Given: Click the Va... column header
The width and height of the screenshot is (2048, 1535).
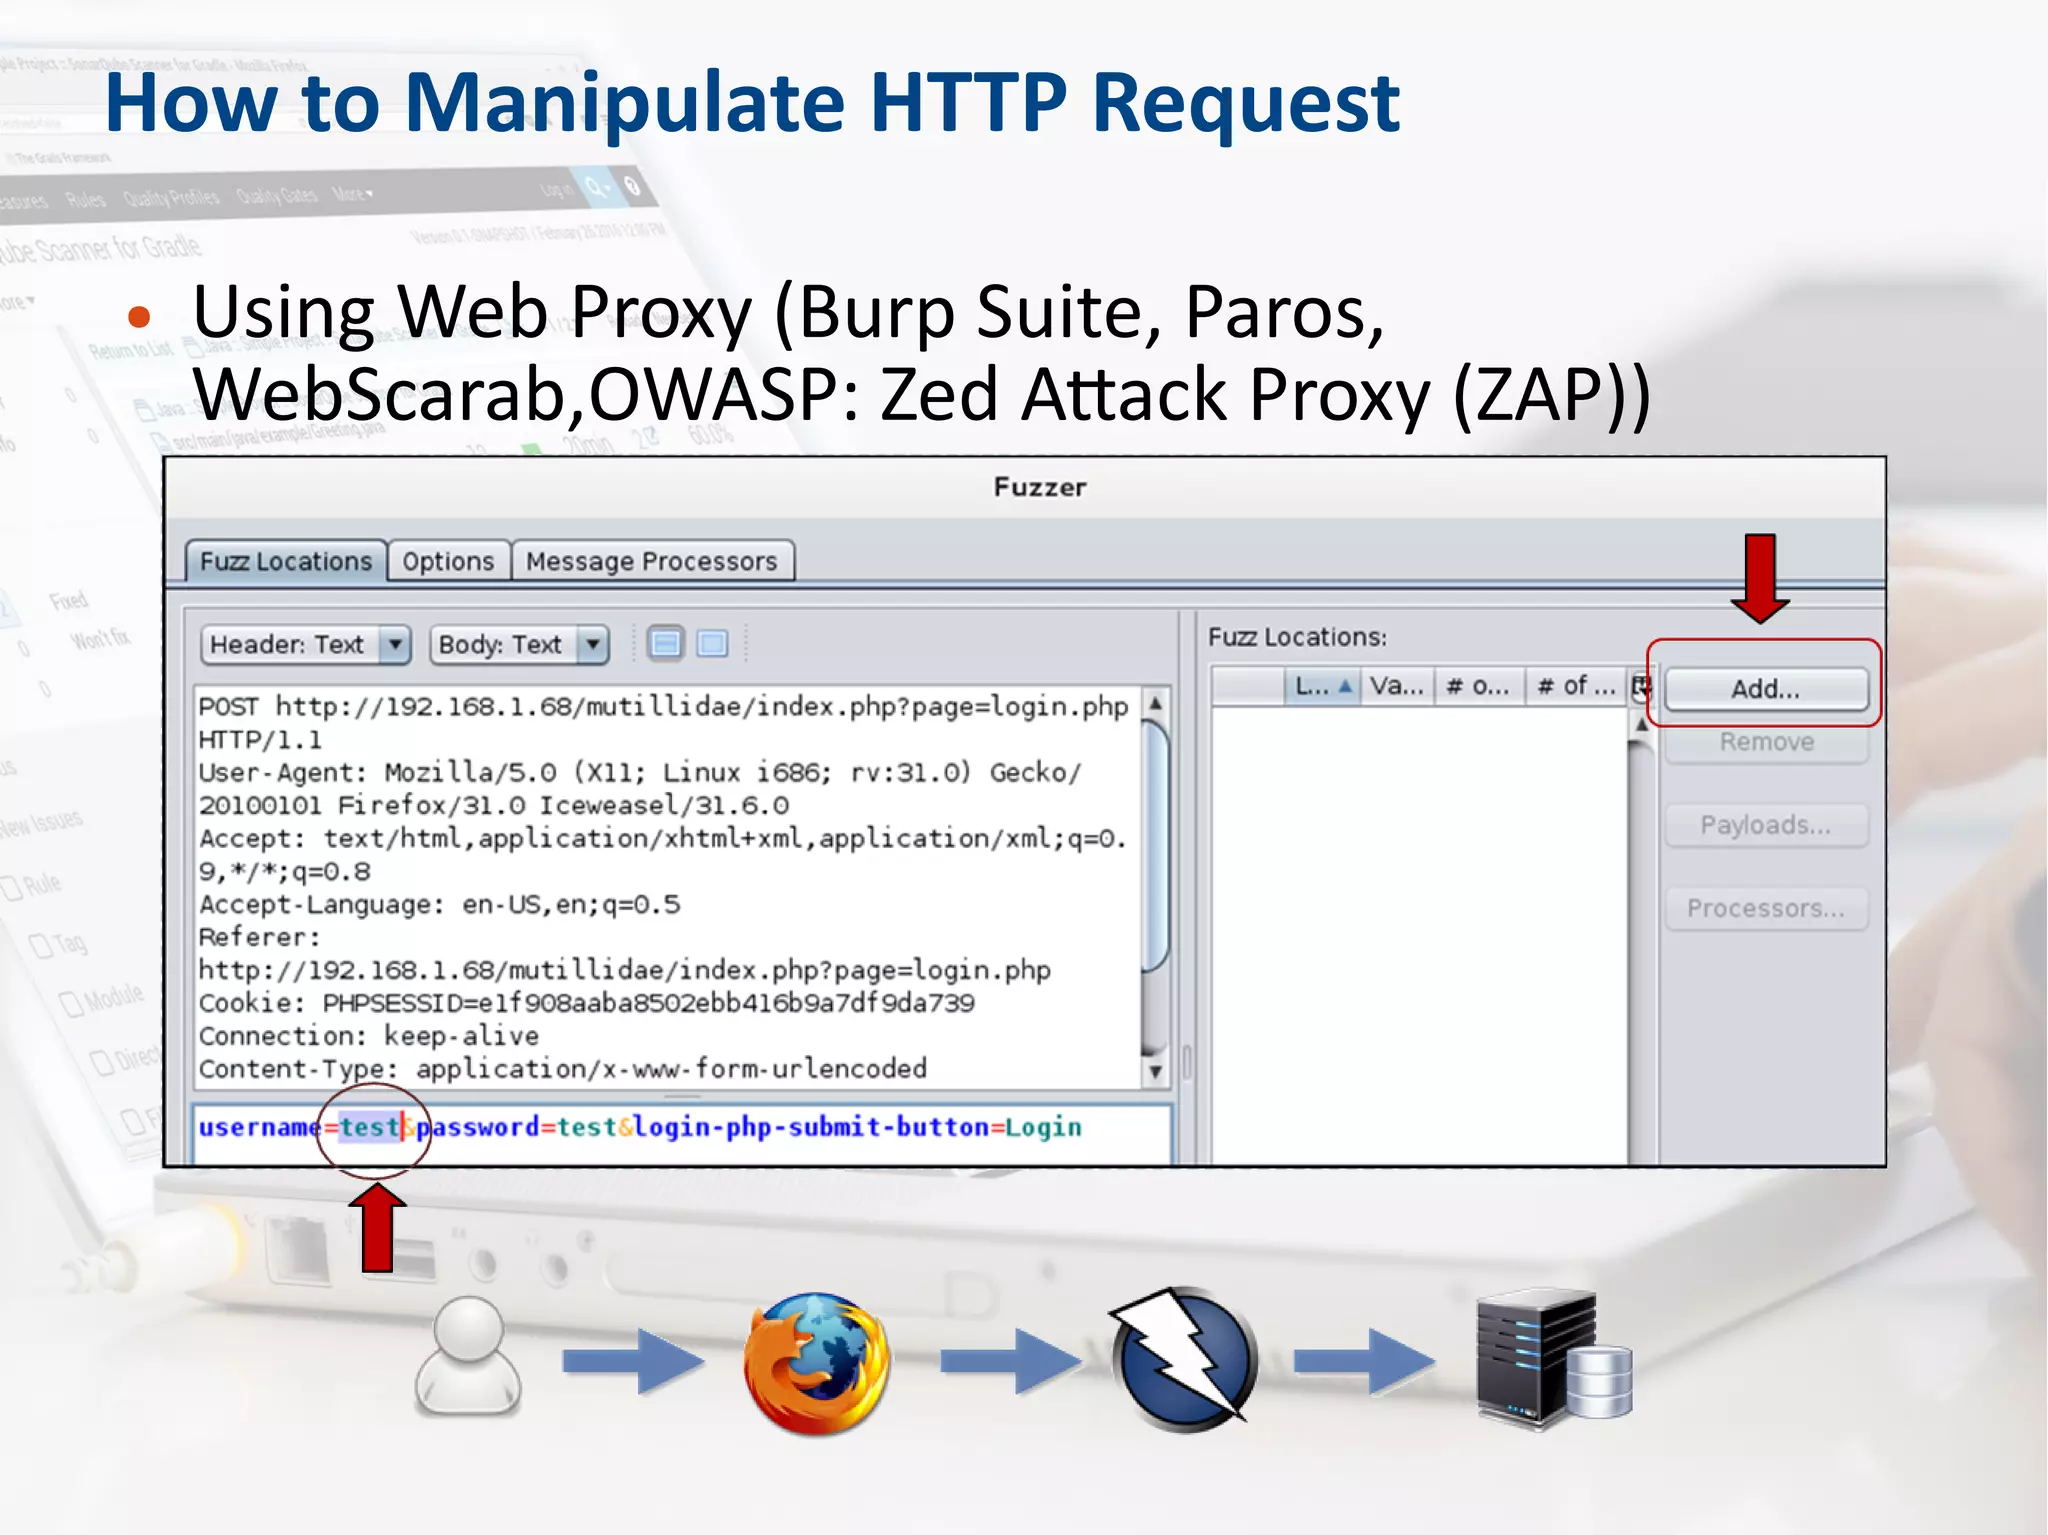Looking at the screenshot, I should click(x=1397, y=686).
